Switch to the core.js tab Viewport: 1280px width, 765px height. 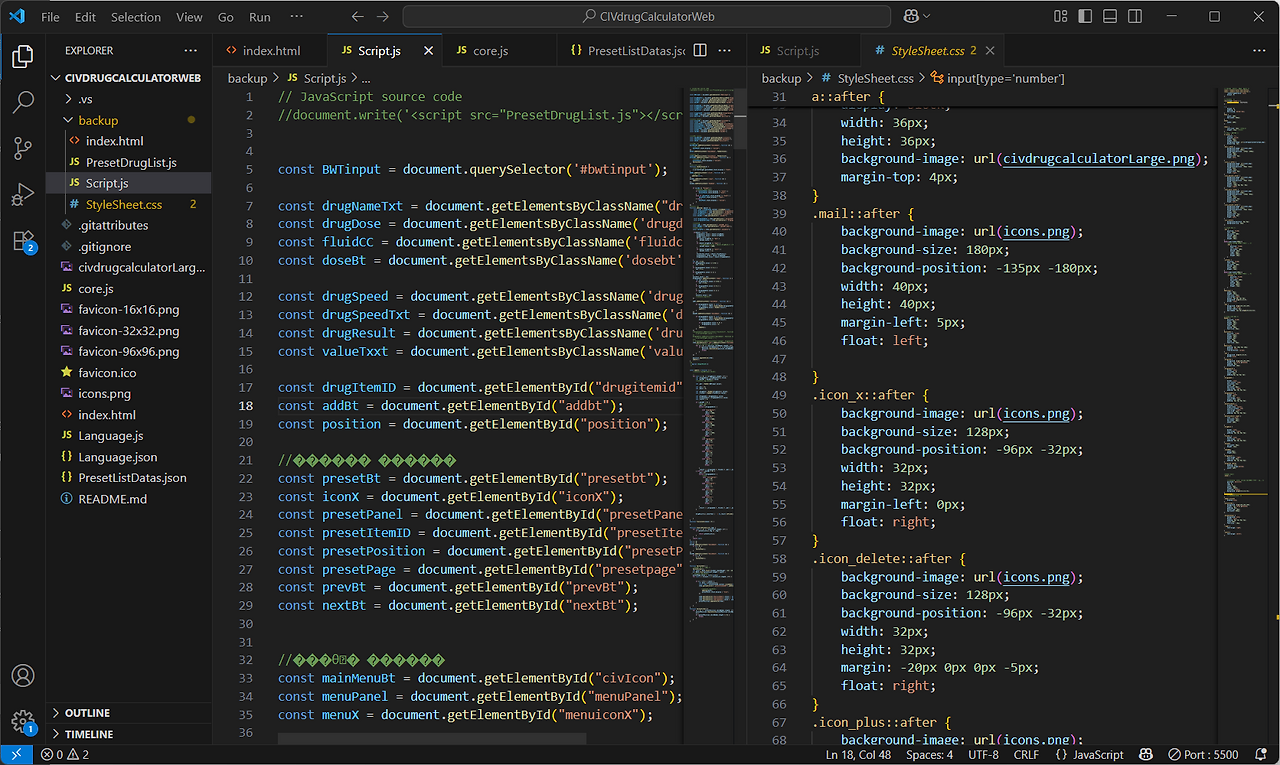490,50
